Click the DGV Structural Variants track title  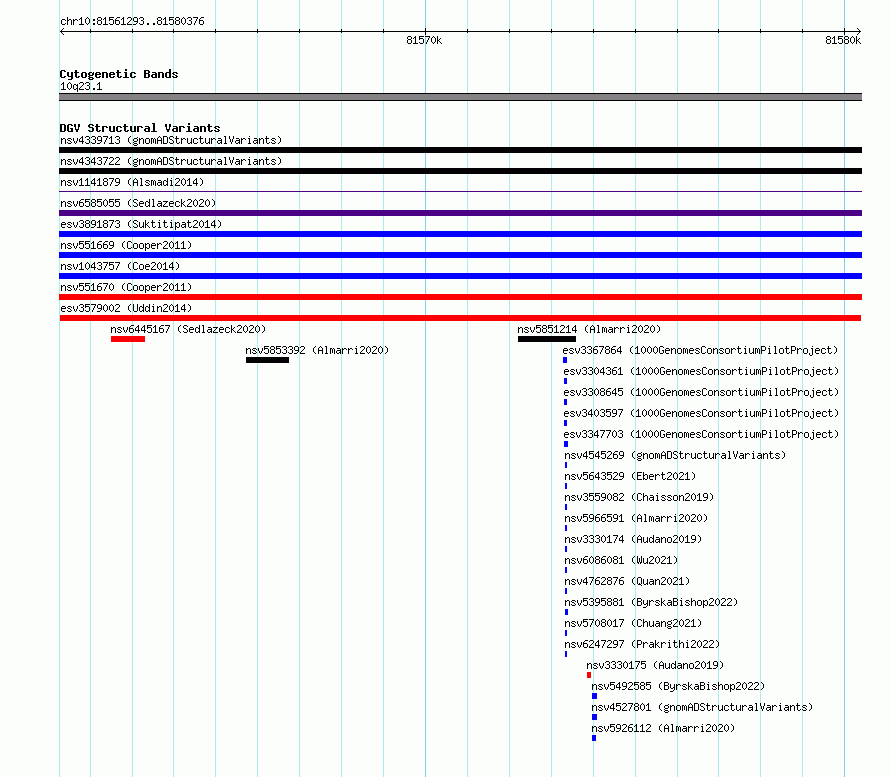pyautogui.click(x=140, y=128)
